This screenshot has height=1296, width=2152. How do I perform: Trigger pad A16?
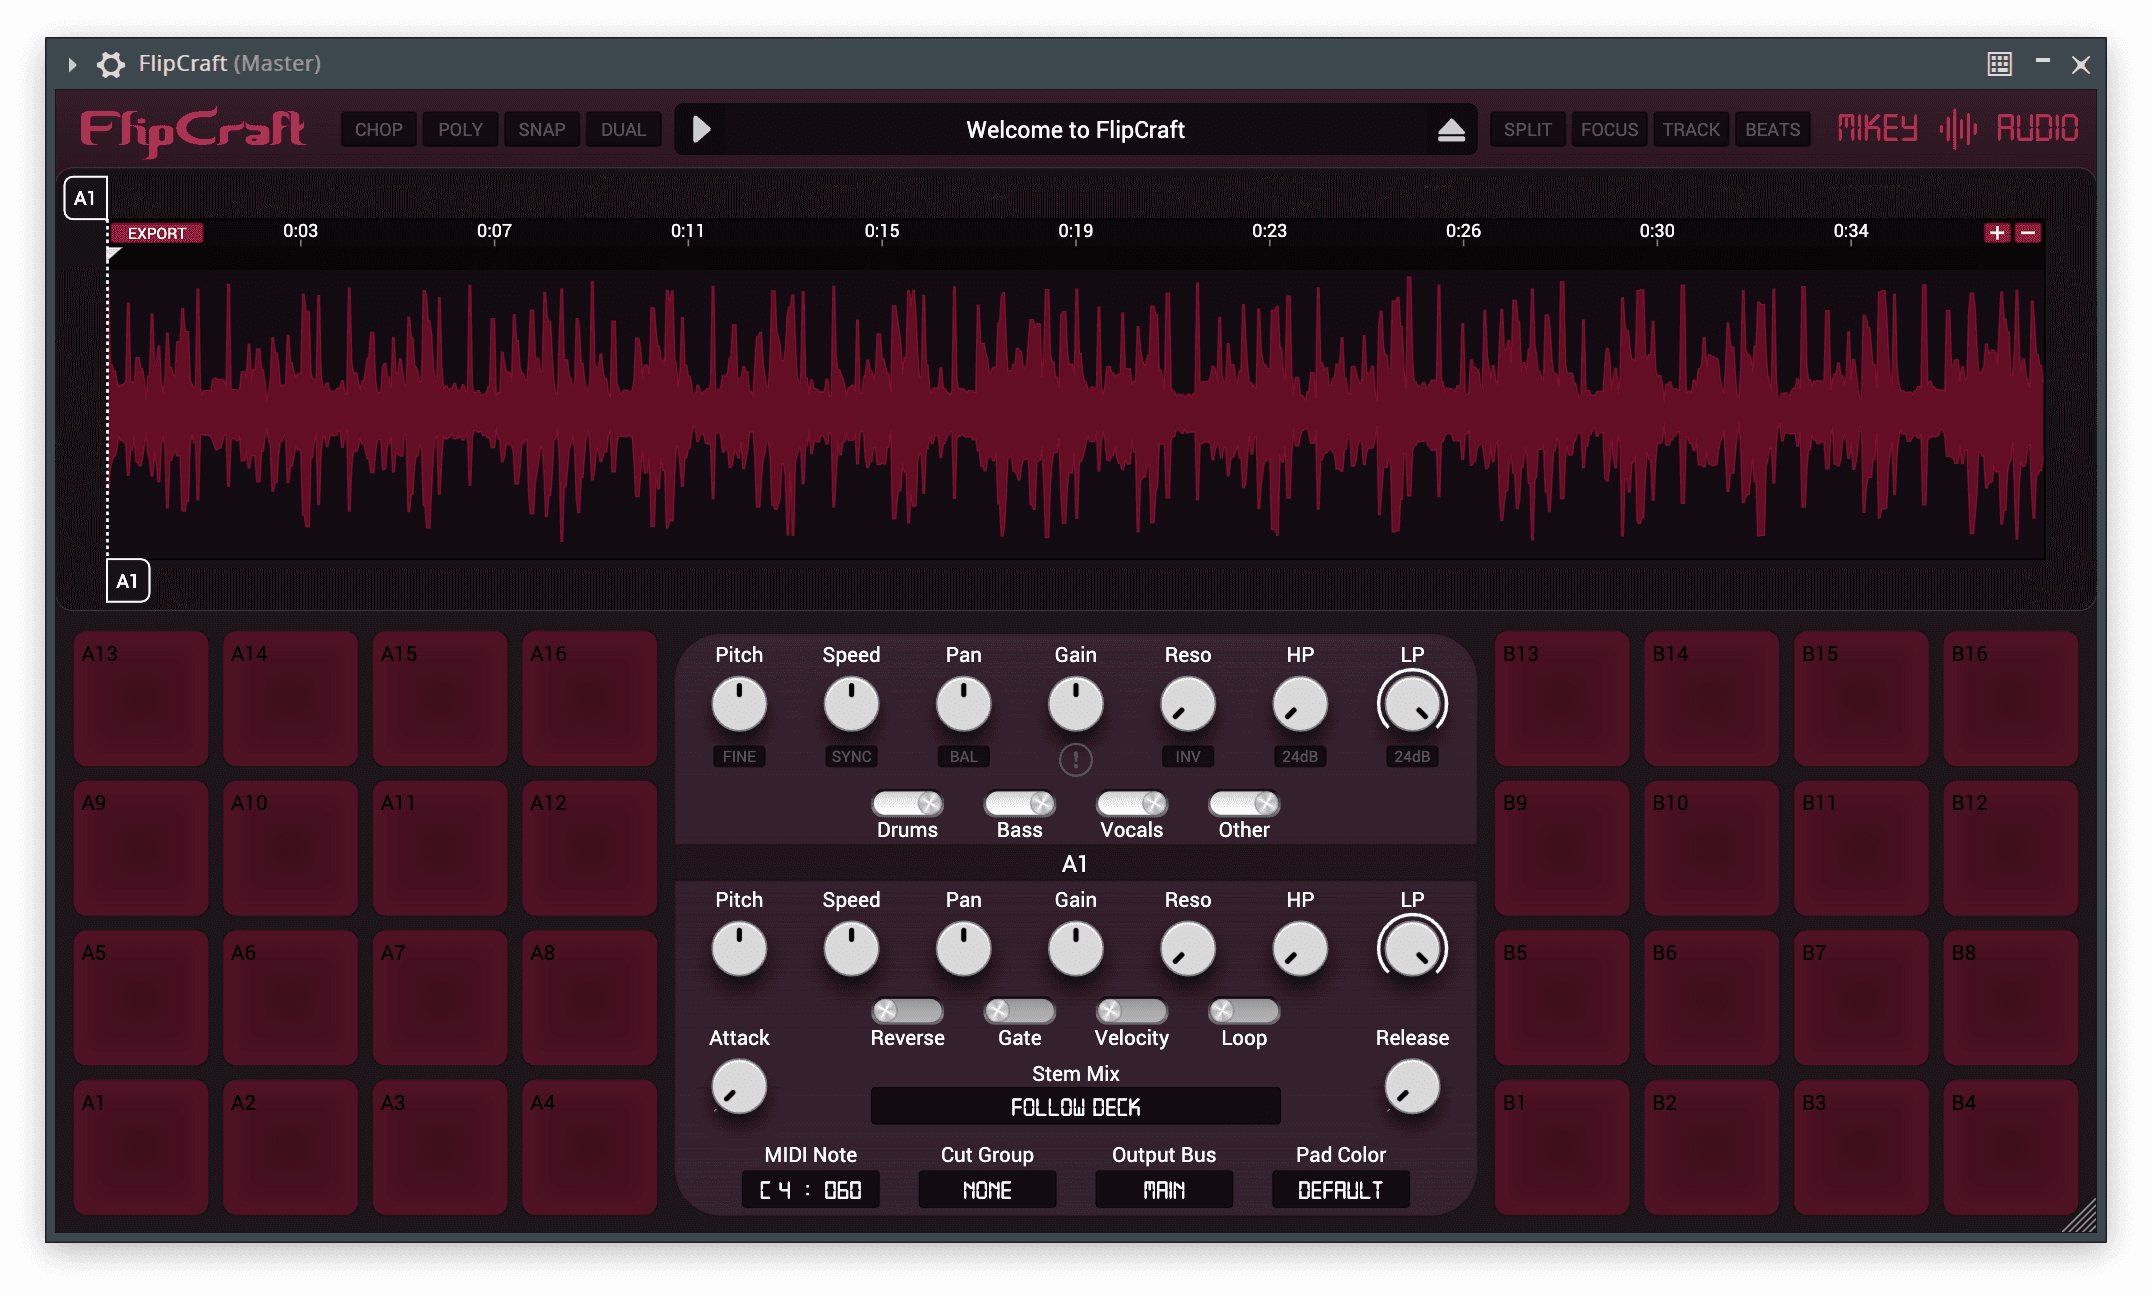tap(590, 698)
